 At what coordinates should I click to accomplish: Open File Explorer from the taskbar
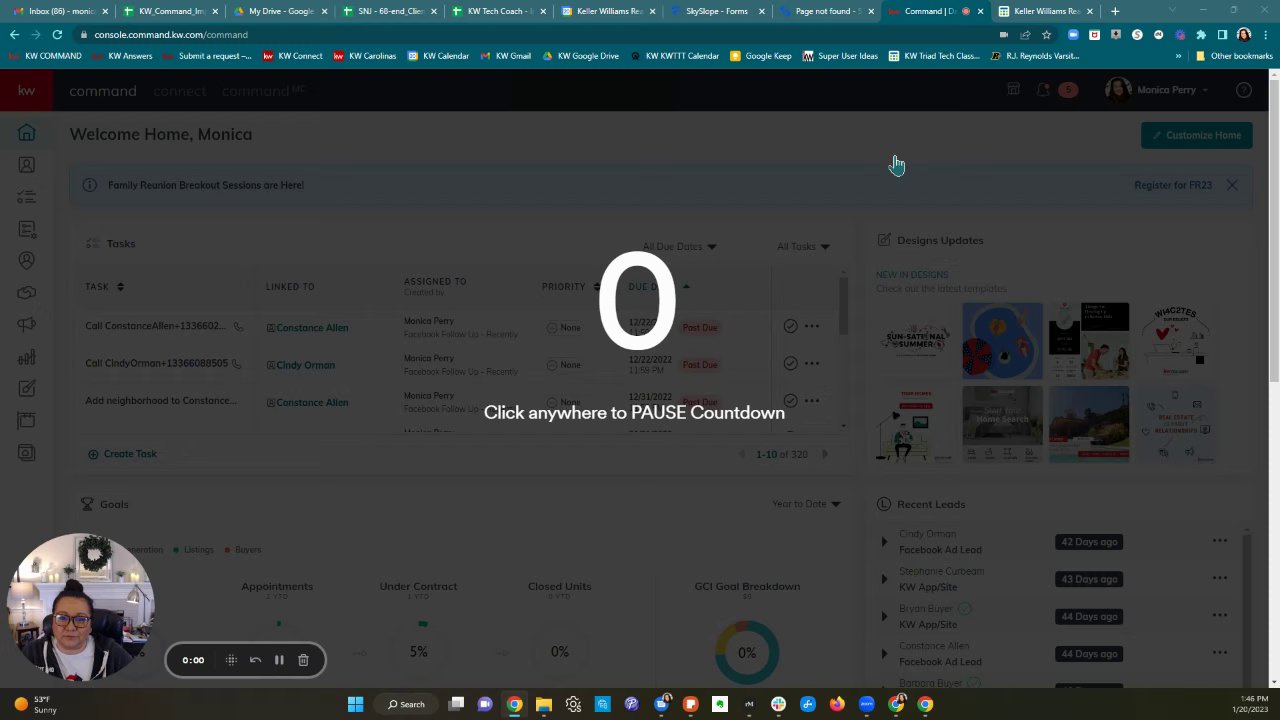tap(543, 704)
